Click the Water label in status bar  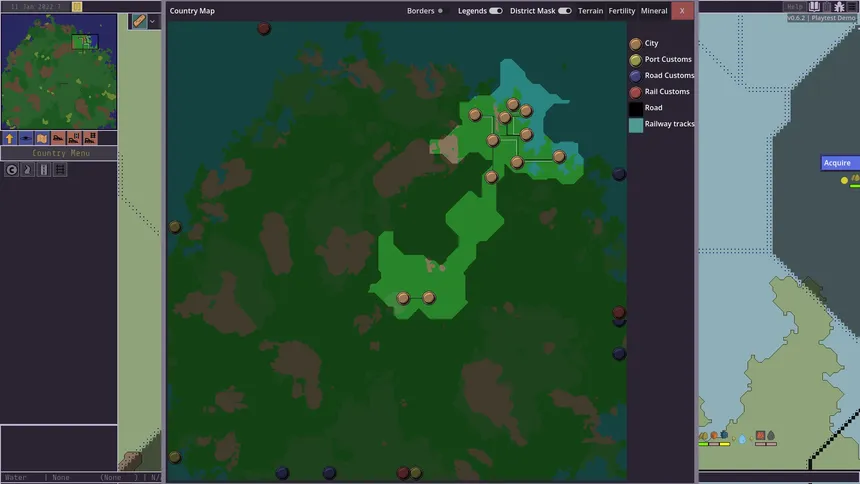coord(15,477)
